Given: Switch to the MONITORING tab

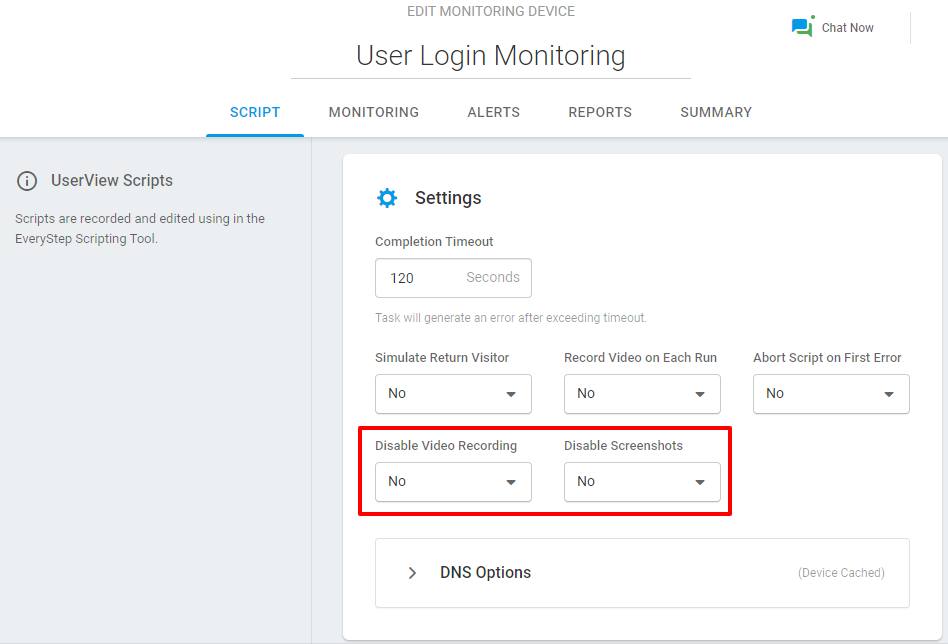Looking at the screenshot, I should coord(374,112).
